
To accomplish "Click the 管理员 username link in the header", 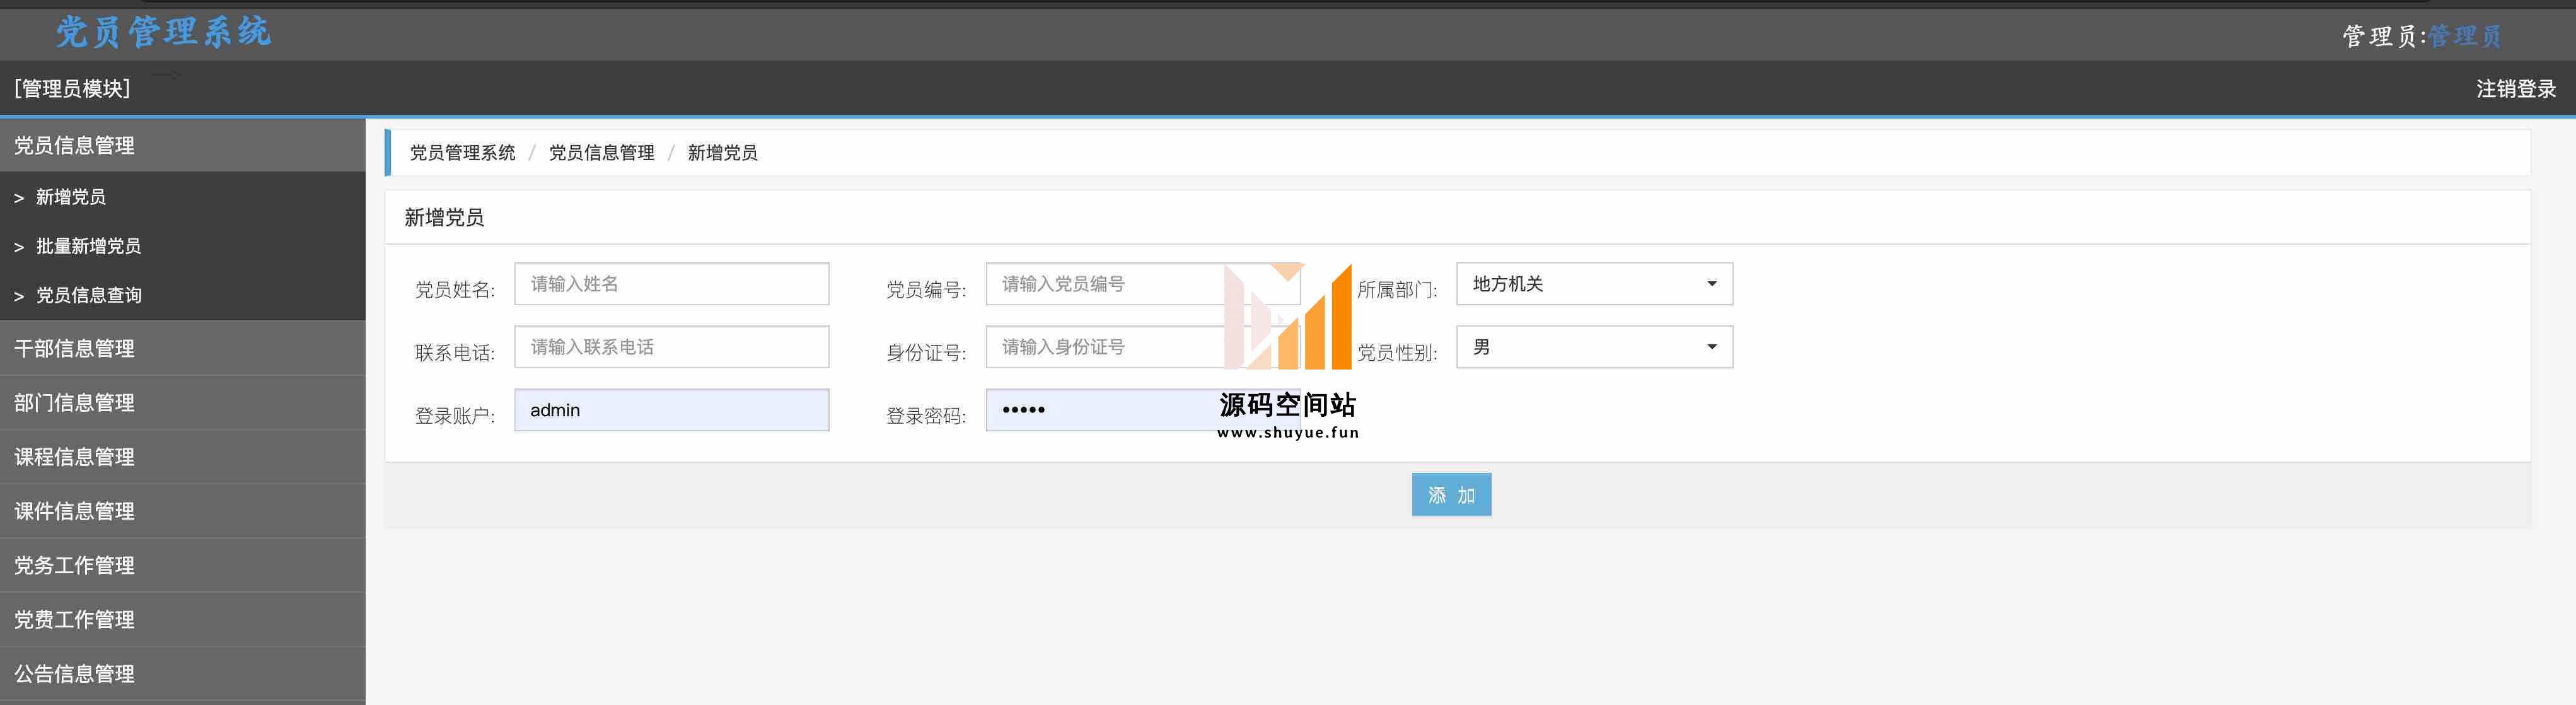I will point(2464,36).
